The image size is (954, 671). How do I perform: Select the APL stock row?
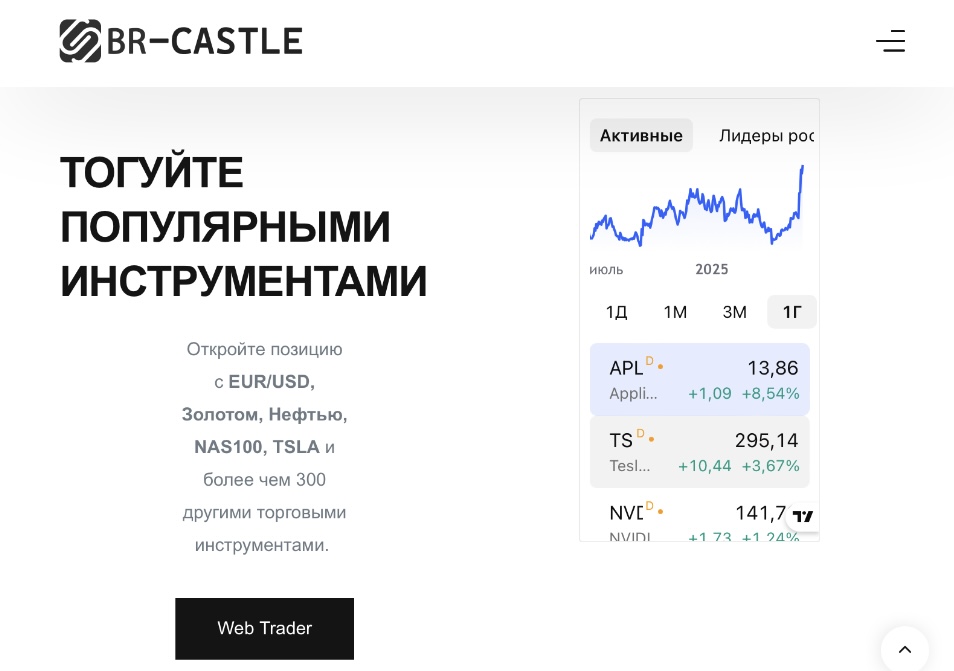[x=699, y=379]
